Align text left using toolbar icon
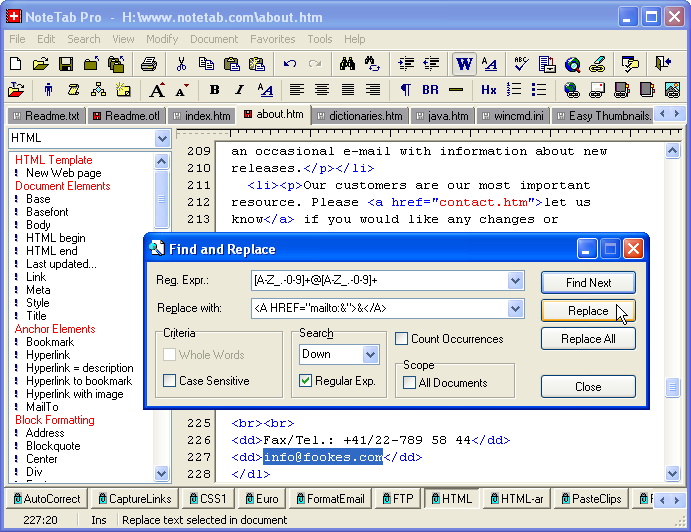The image size is (691, 532). coord(297,90)
